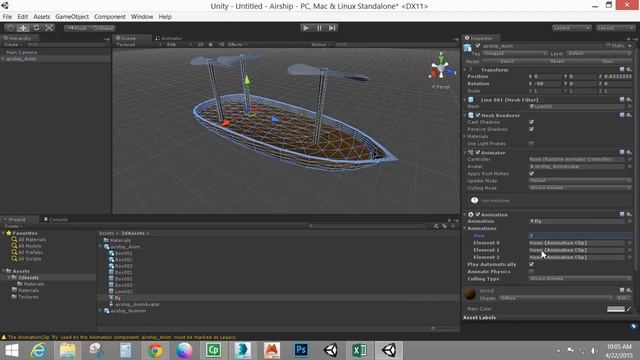The image size is (640, 360).
Task: Open the Culling Type dropdown
Action: (580, 279)
